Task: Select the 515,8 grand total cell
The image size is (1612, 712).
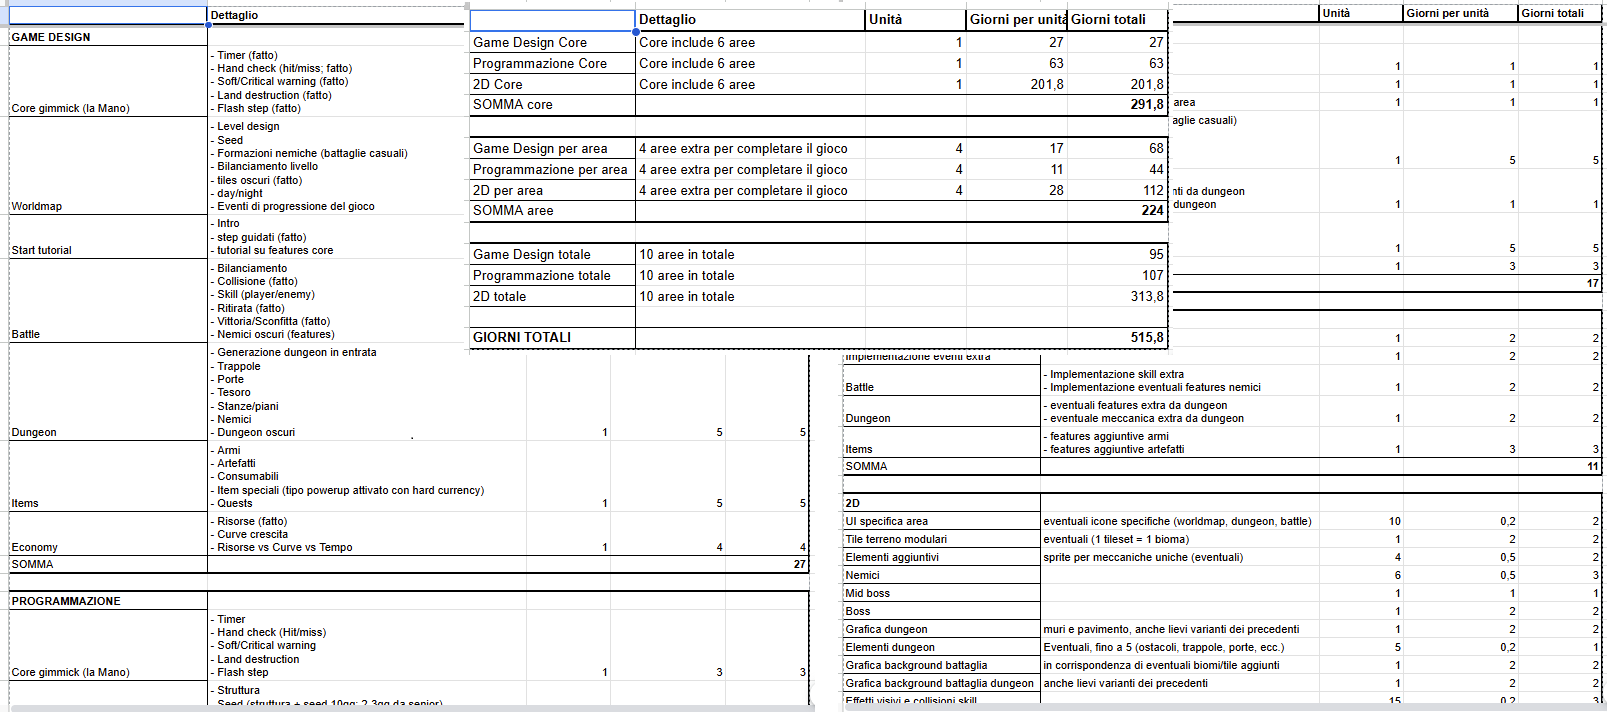Action: coord(1117,337)
